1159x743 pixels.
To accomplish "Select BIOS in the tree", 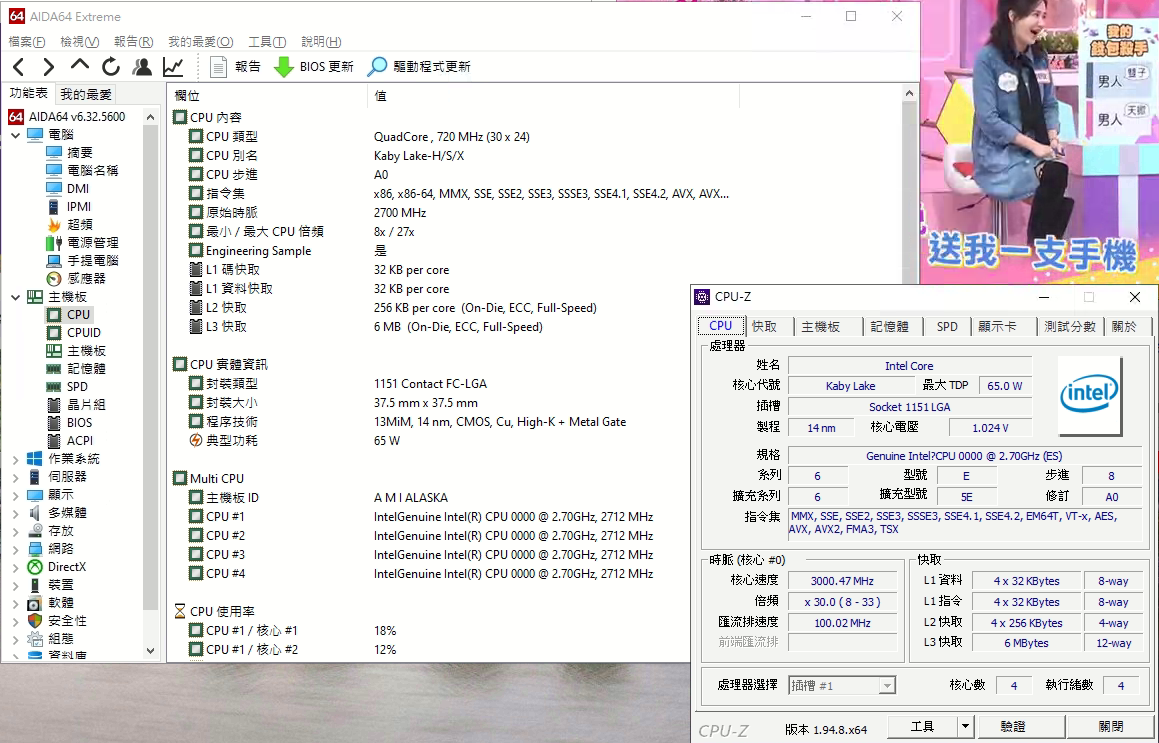I will [79, 423].
